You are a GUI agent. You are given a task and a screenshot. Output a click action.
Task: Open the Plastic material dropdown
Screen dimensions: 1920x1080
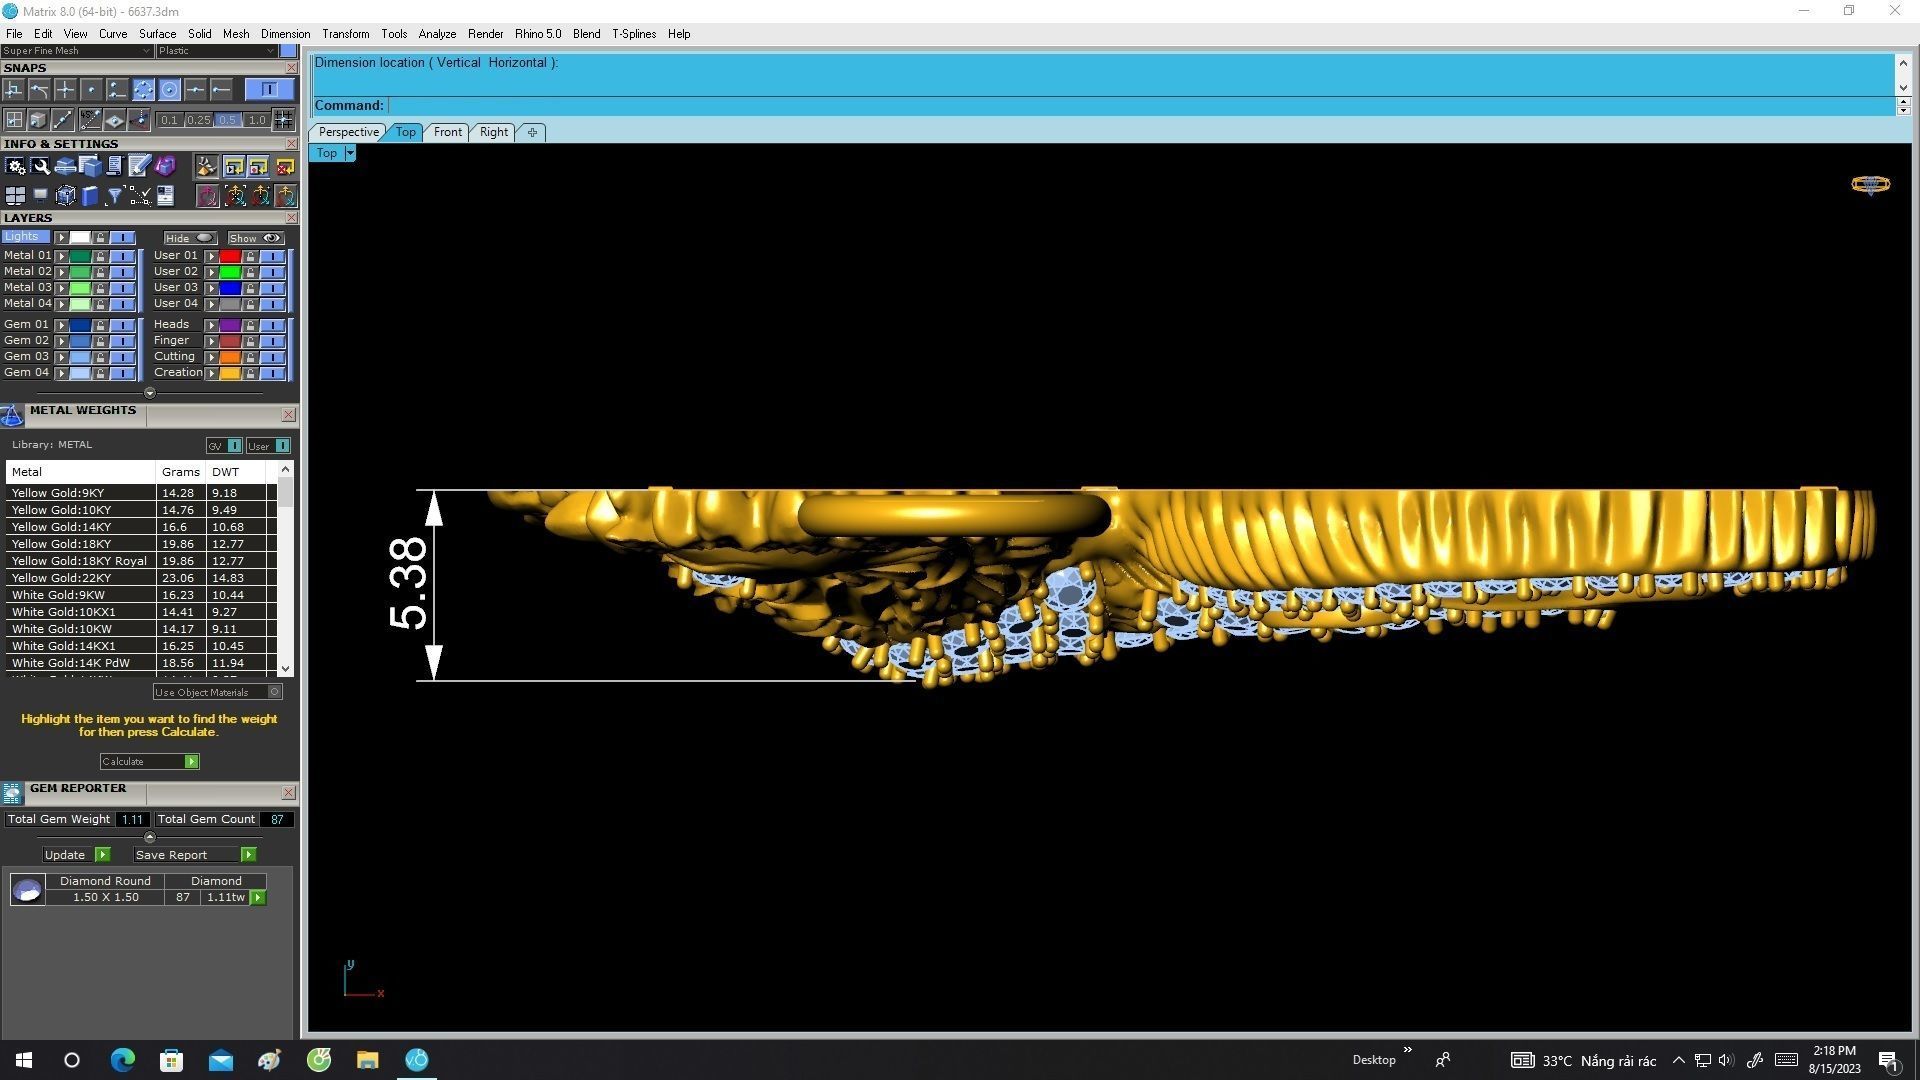coord(270,51)
